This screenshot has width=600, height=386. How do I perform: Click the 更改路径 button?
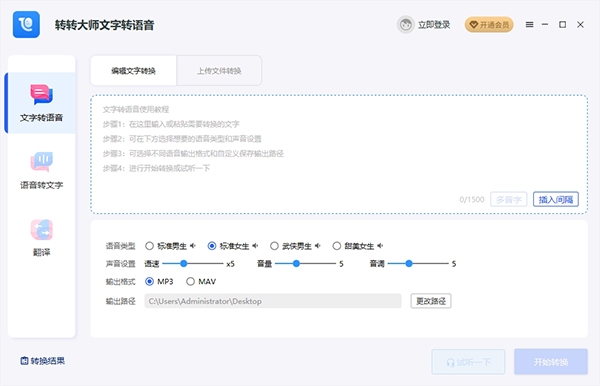[431, 301]
